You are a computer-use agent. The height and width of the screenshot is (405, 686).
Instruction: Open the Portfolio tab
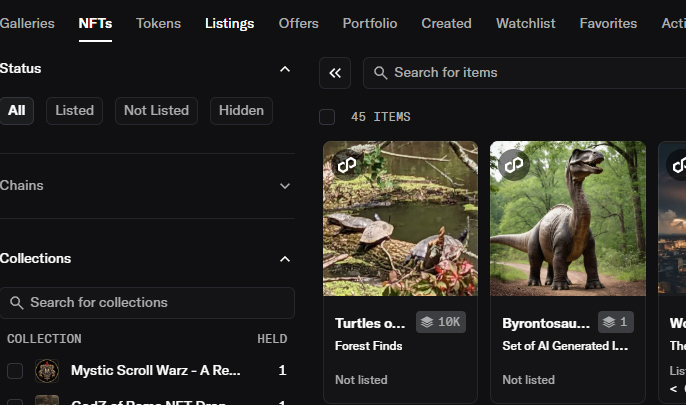(369, 23)
